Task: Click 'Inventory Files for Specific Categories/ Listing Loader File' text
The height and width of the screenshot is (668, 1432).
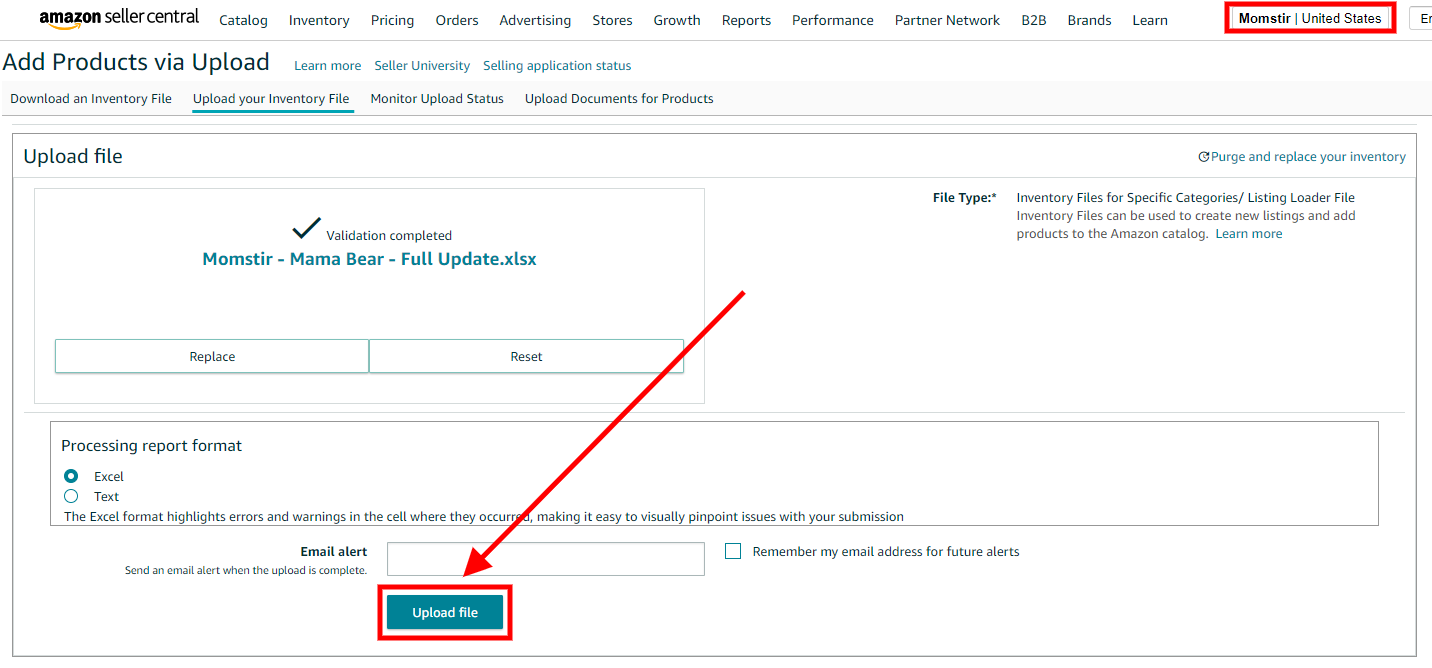Action: click(x=1186, y=198)
